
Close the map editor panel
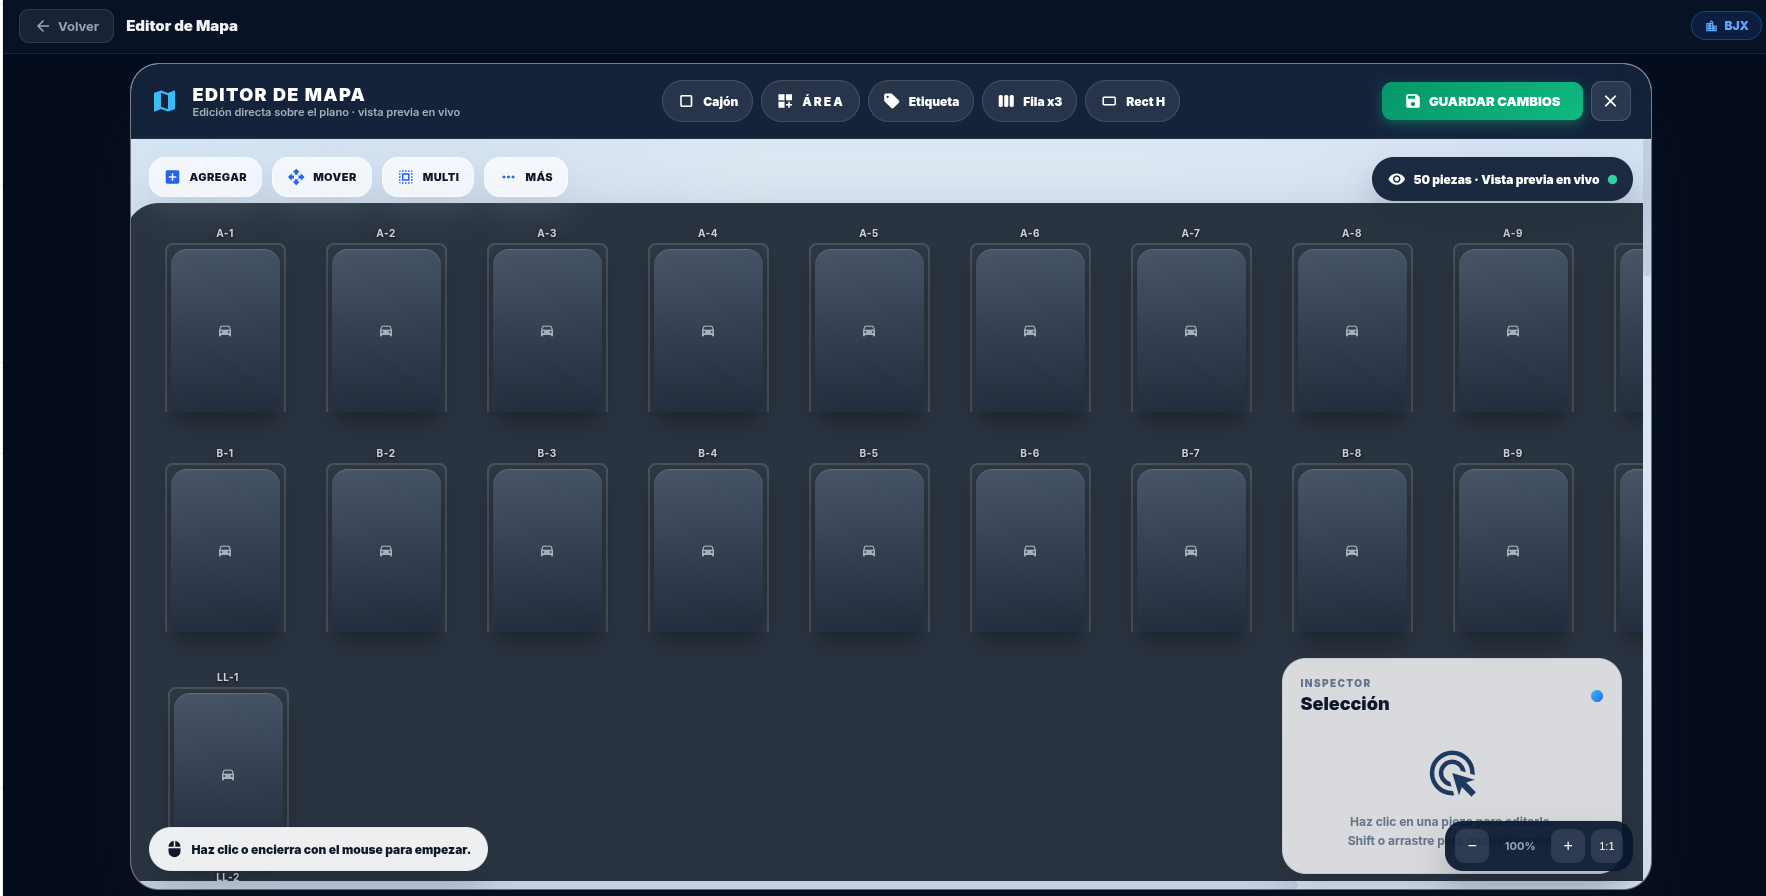coord(1610,101)
